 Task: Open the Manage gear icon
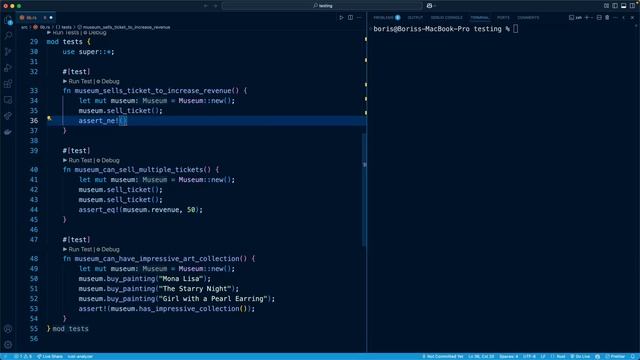8,345
